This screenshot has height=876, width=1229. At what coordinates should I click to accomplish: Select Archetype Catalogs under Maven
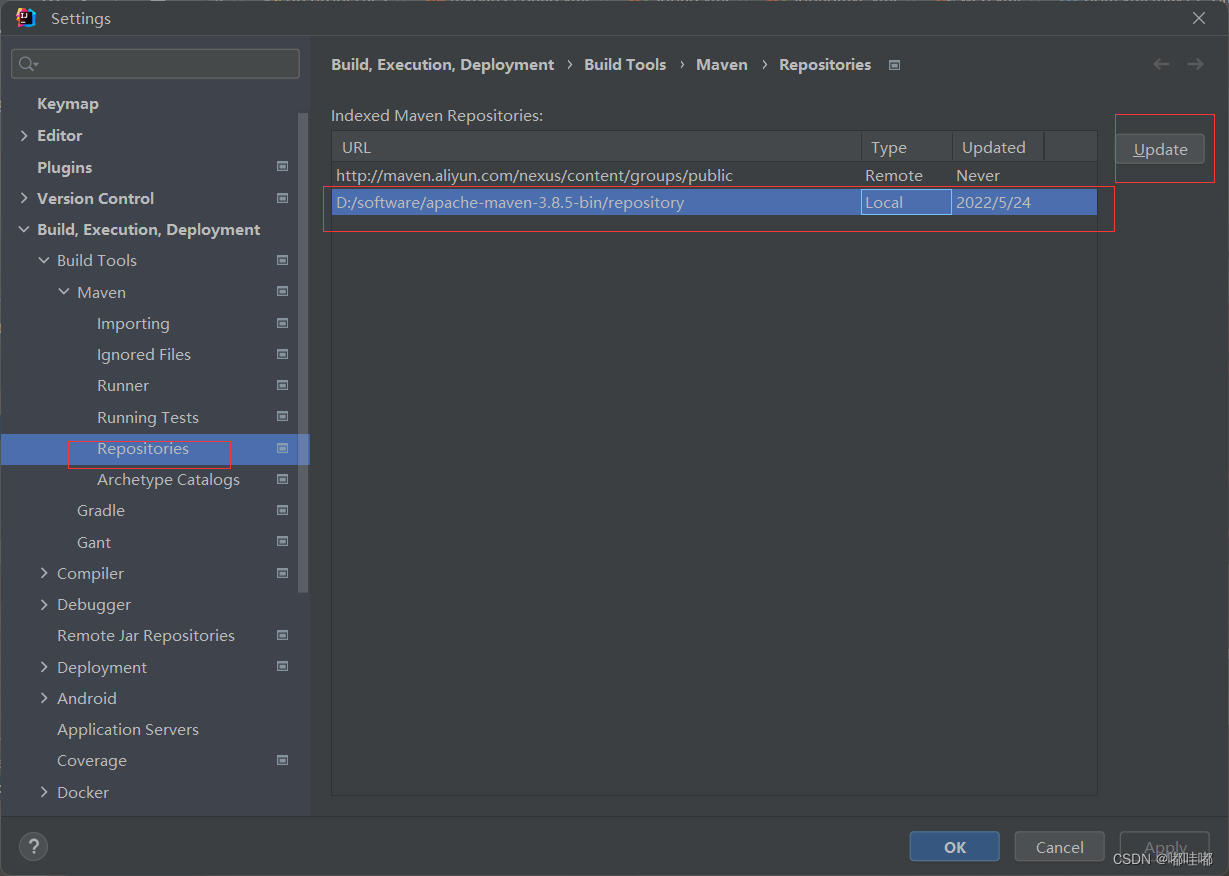(x=168, y=479)
